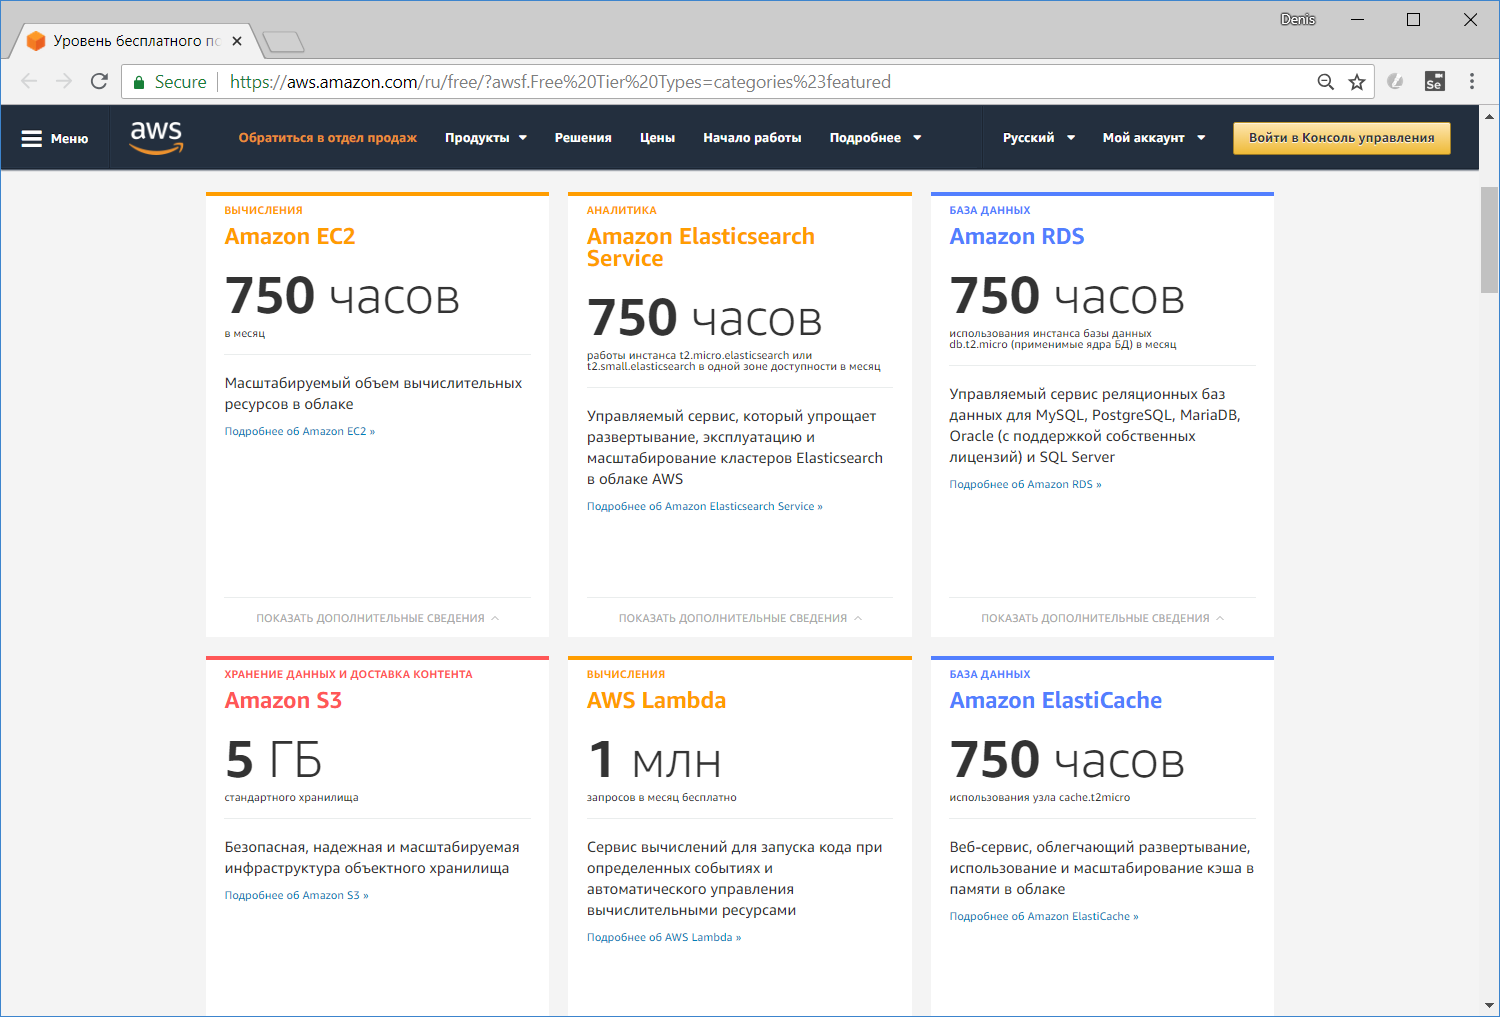This screenshot has height=1017, width=1500.
Task: Click the bookmark star icon
Action: (1357, 81)
